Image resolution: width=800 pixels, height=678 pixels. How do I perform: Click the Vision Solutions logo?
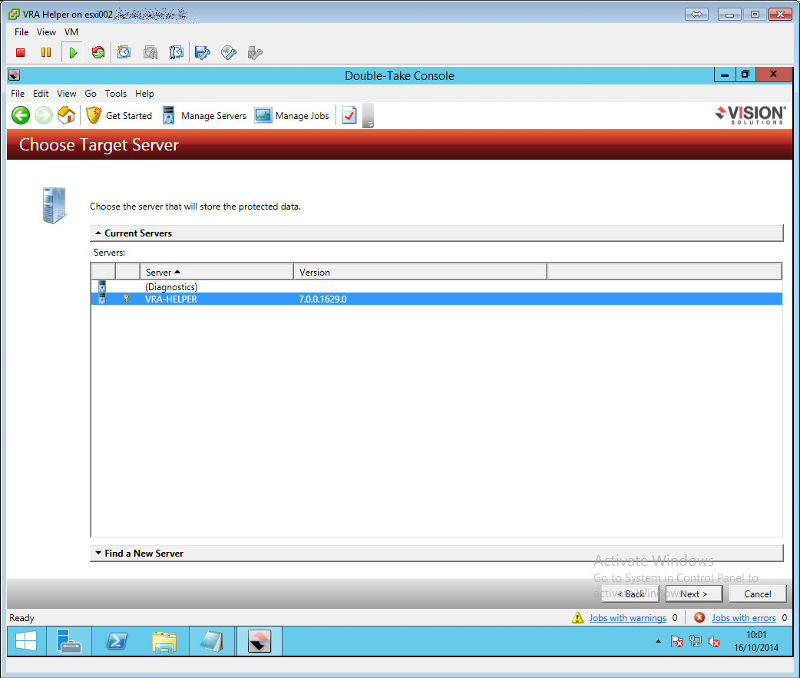click(x=750, y=115)
